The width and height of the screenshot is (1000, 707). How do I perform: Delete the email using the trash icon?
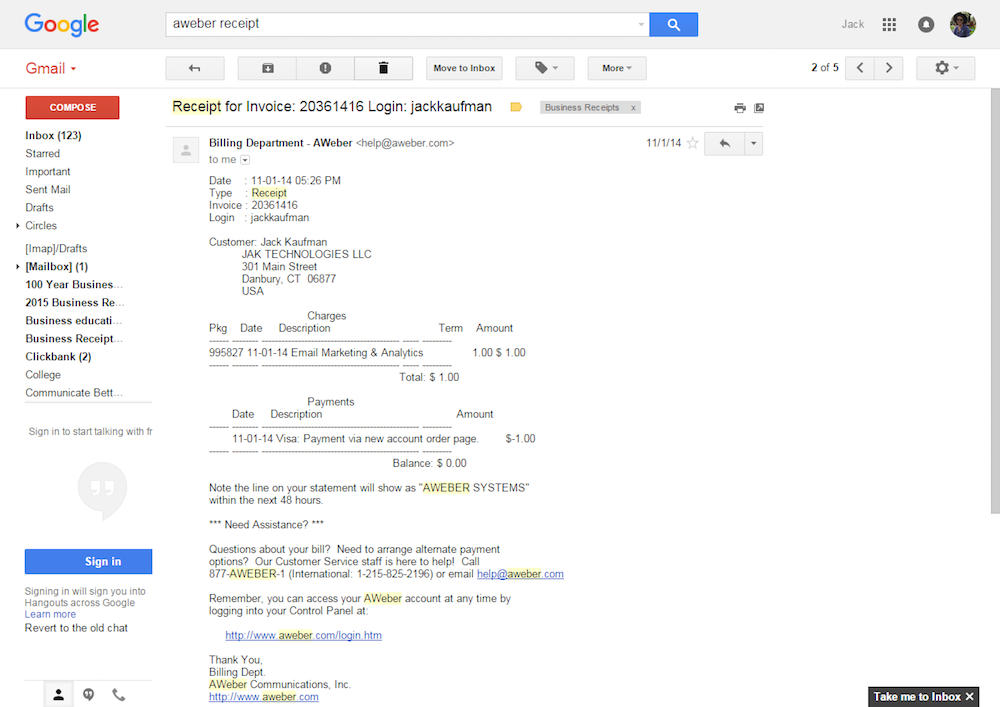(x=383, y=68)
